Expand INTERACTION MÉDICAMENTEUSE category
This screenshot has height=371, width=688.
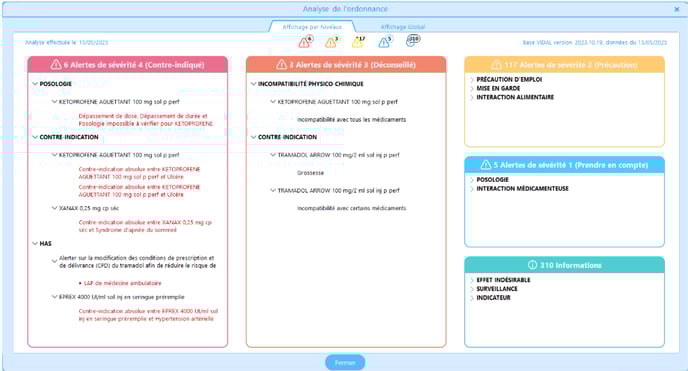(472, 189)
